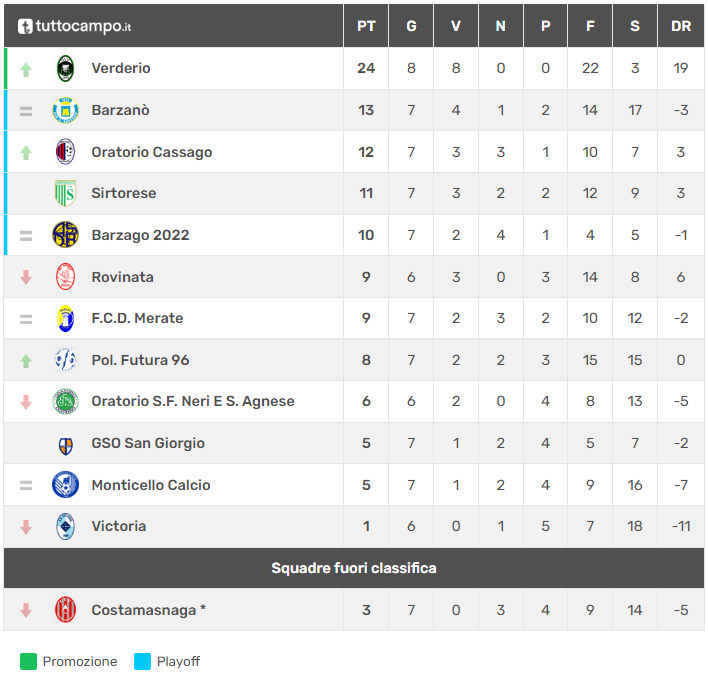Click the DR column header
Screen dimensions: 708x673
[681, 26]
